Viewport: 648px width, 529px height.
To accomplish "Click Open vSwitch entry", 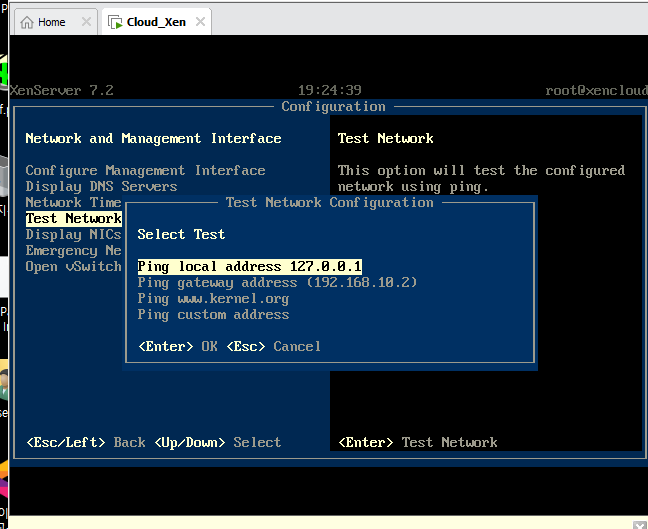I will [x=74, y=267].
